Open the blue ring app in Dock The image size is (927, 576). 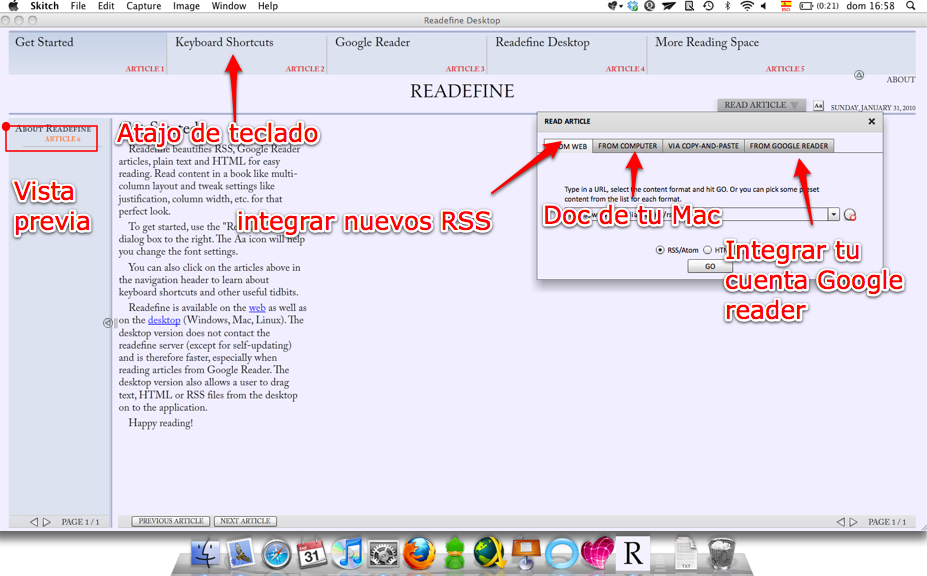561,555
